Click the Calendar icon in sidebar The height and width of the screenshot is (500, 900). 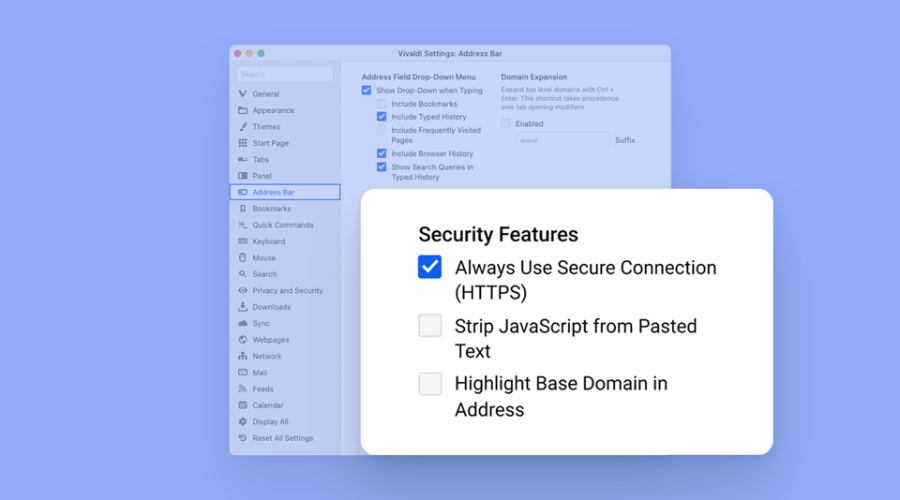[243, 405]
